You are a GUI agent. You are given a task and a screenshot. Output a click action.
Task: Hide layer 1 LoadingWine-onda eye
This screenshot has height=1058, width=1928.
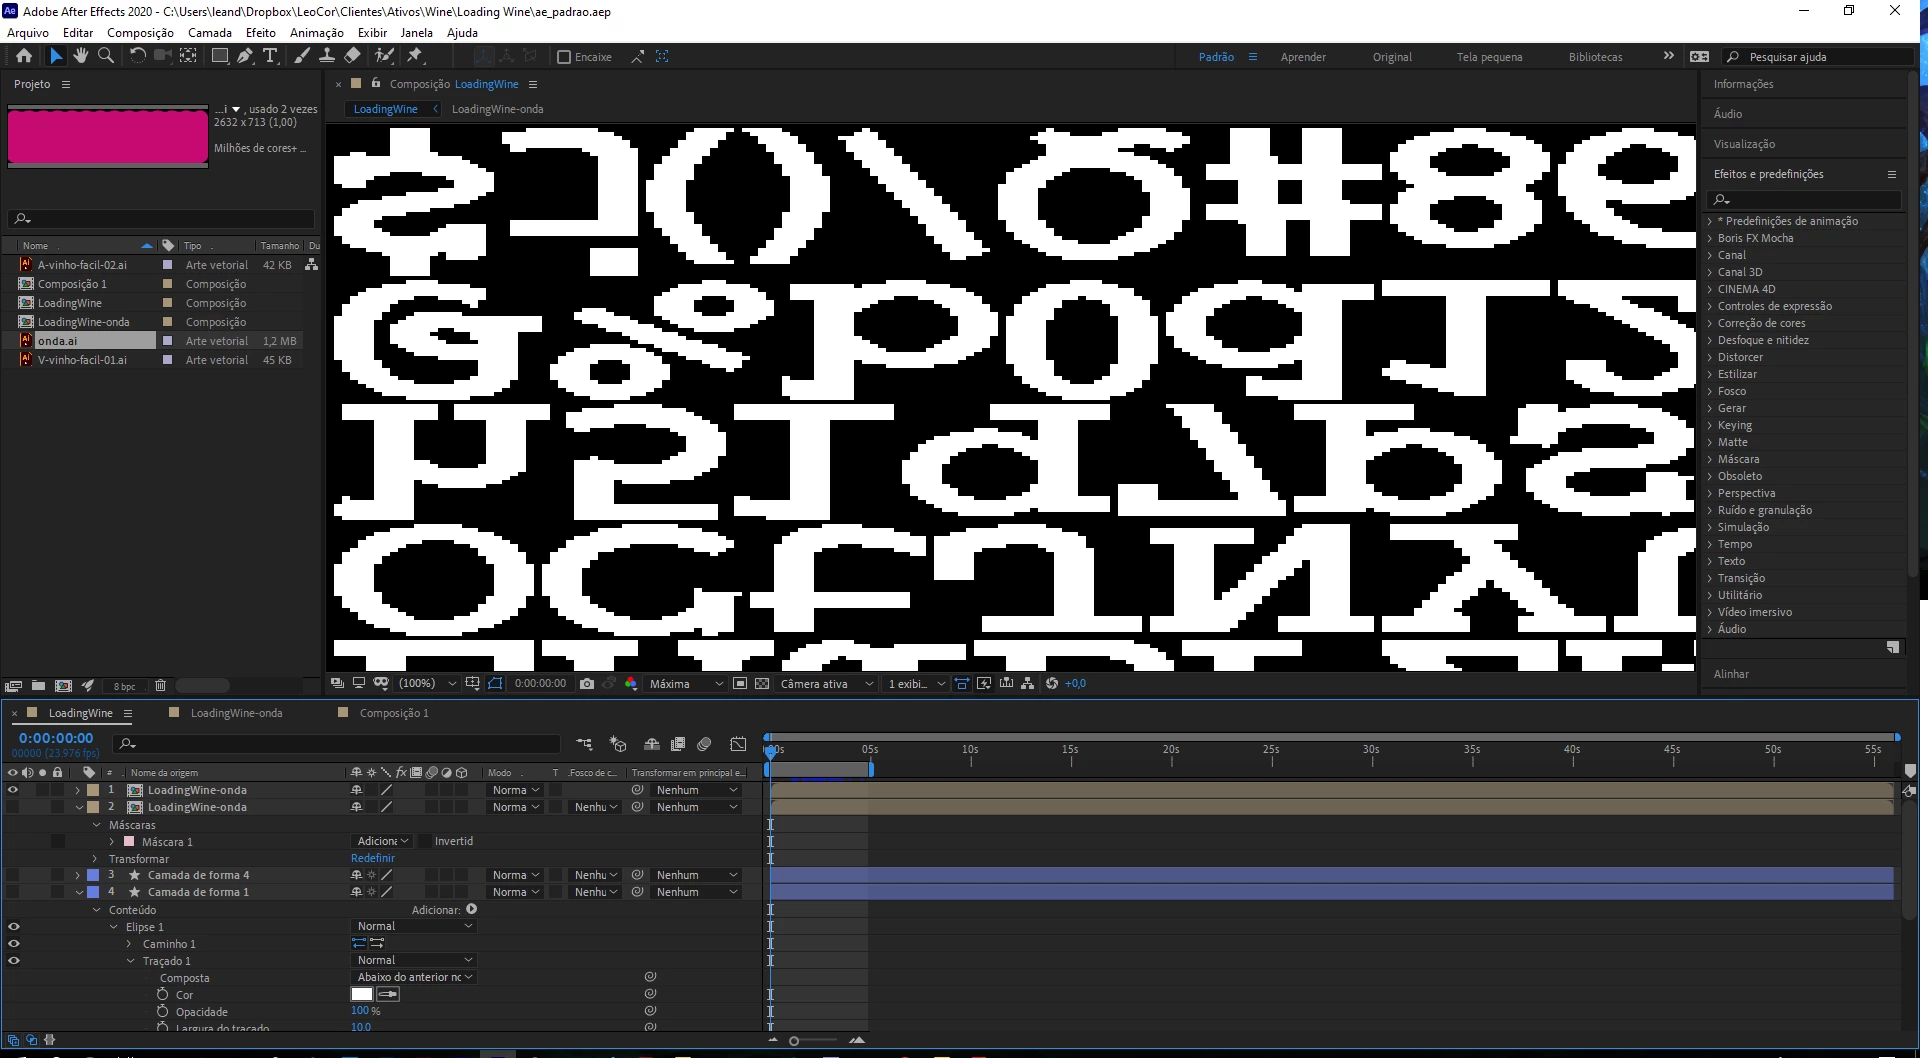[13, 790]
